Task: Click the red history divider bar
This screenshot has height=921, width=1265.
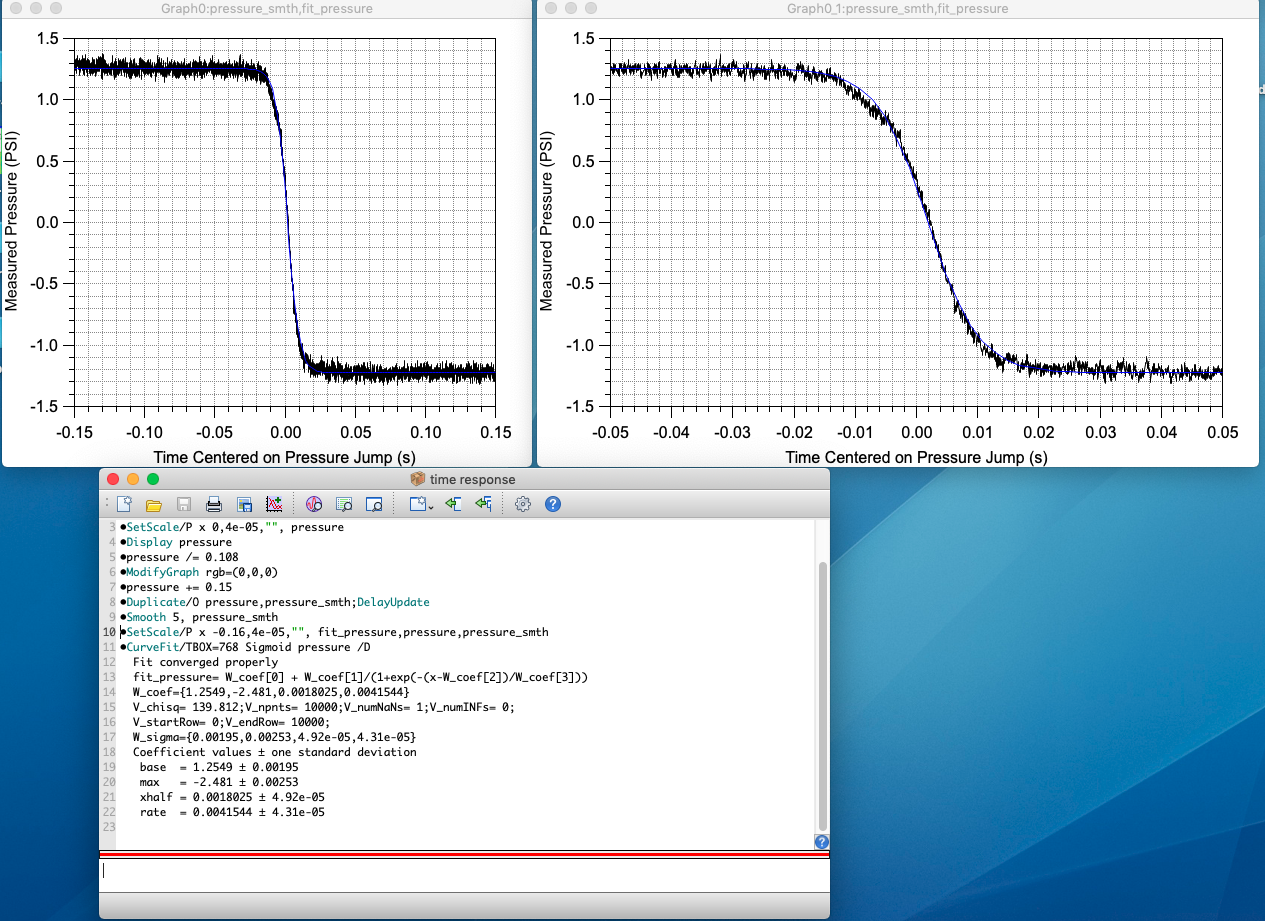Action: point(464,854)
